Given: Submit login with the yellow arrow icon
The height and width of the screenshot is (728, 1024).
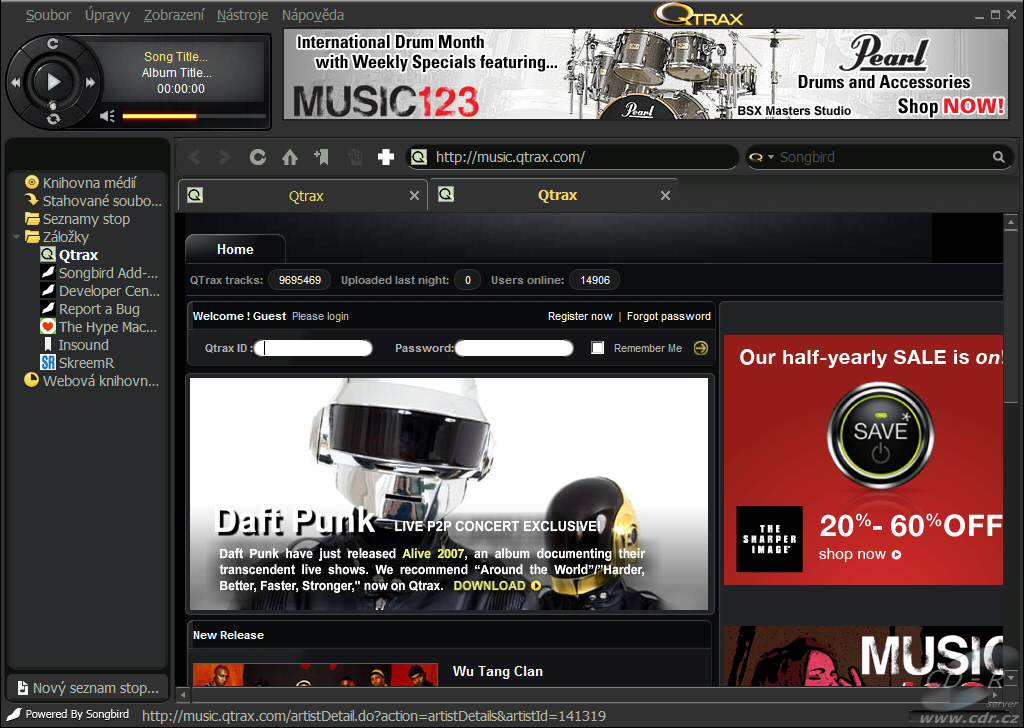Looking at the screenshot, I should tap(701, 348).
